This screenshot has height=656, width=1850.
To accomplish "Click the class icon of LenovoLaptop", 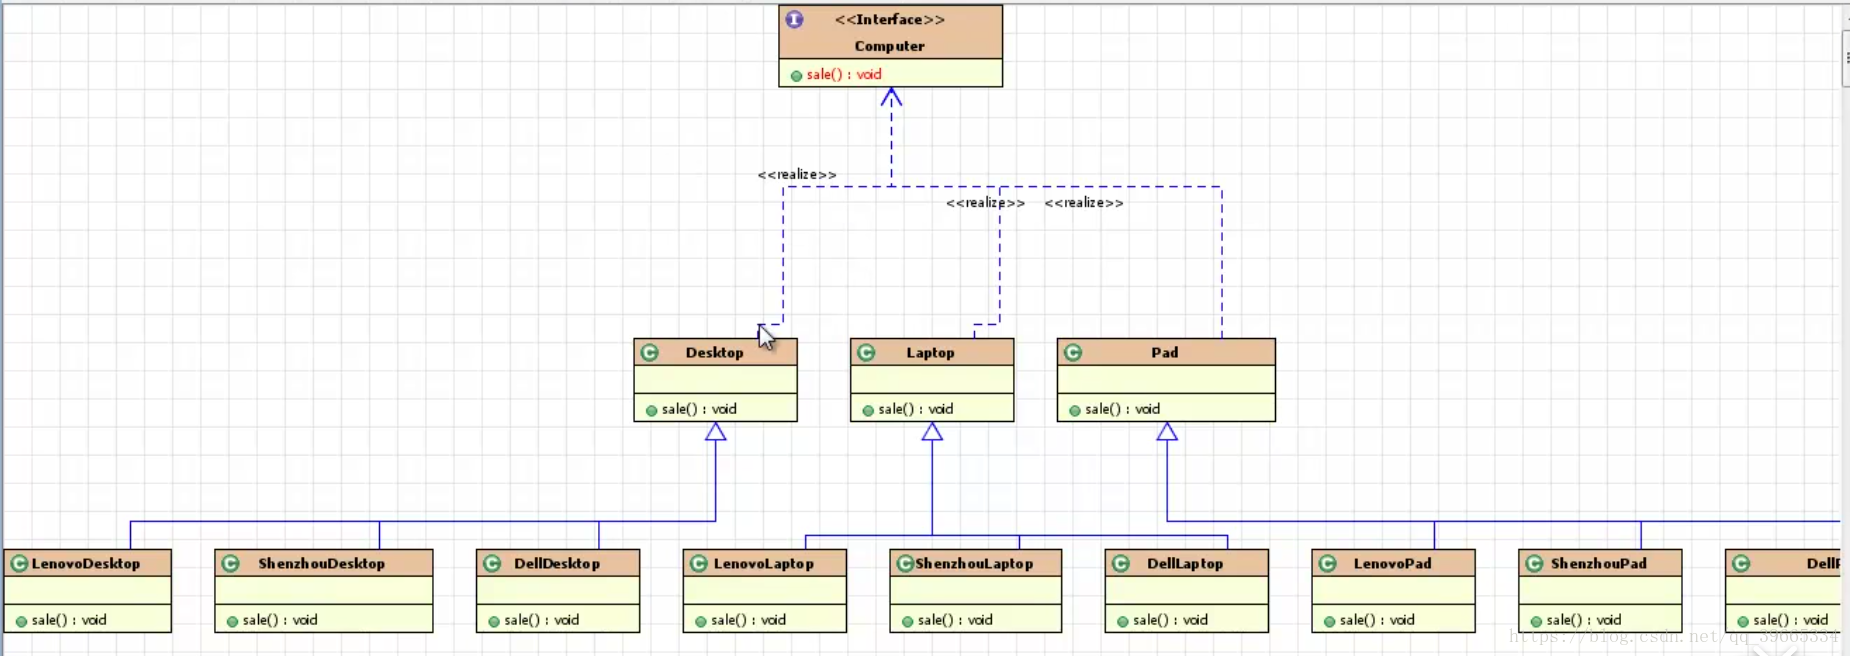I will [x=699, y=563].
